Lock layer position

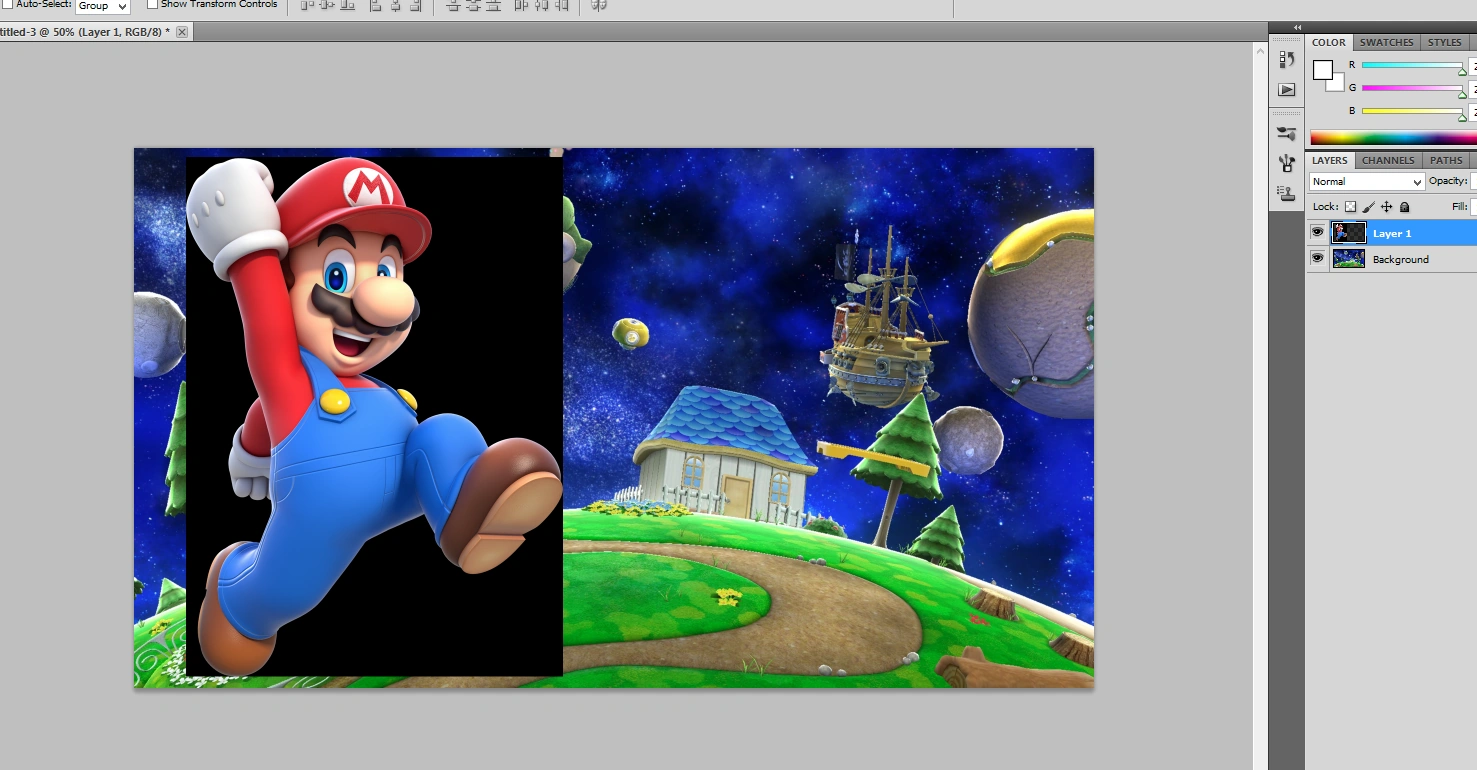(1386, 207)
